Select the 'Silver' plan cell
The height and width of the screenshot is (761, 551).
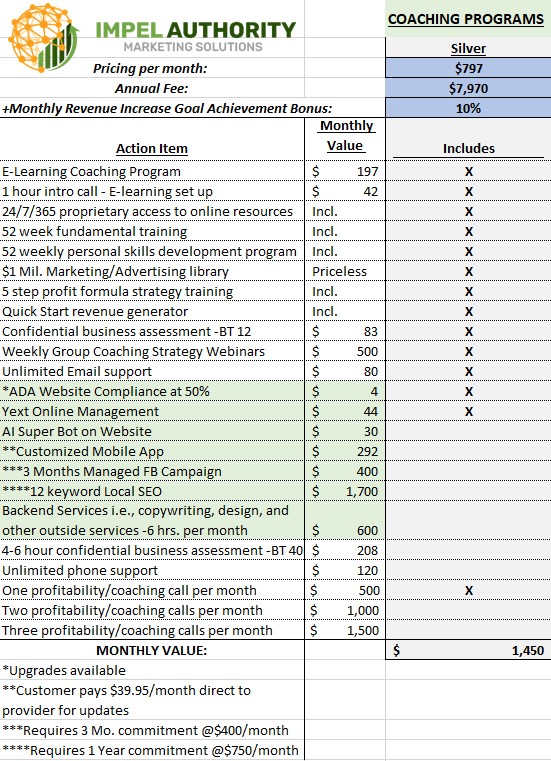[x=468, y=49]
